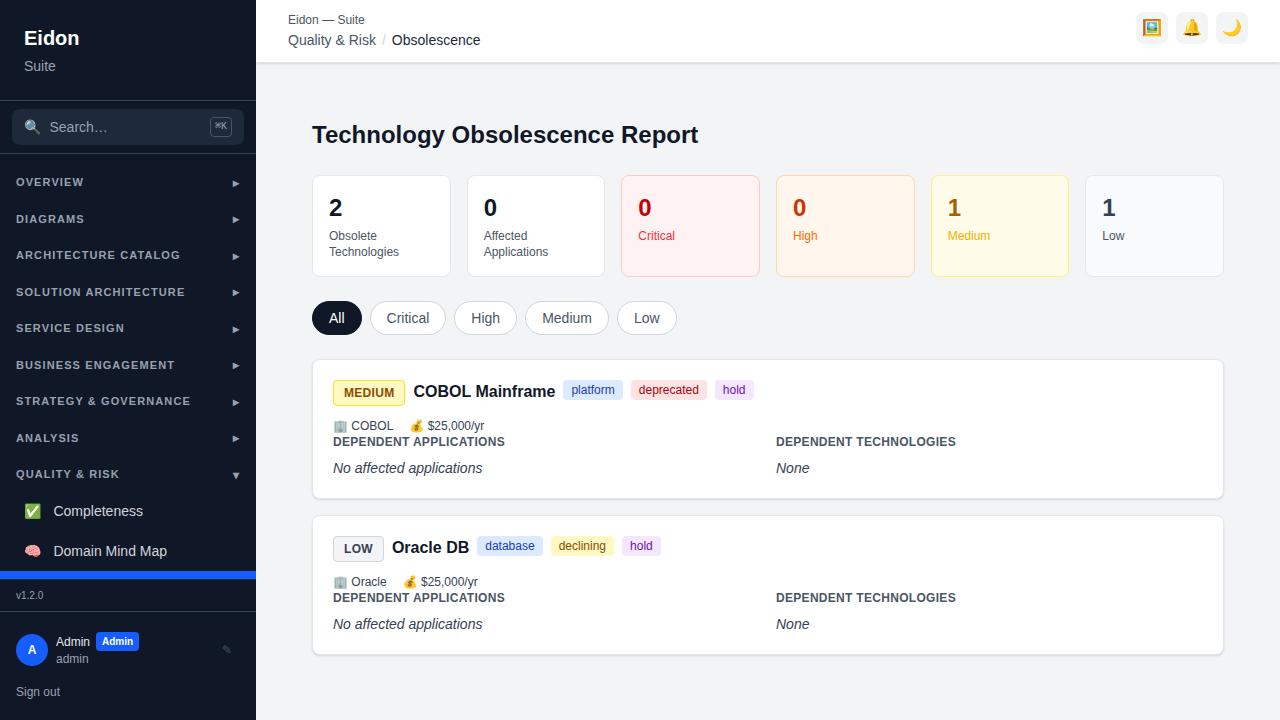This screenshot has height=720, width=1280.
Task: Click the Oracle vendor building icon
Action: (340, 582)
